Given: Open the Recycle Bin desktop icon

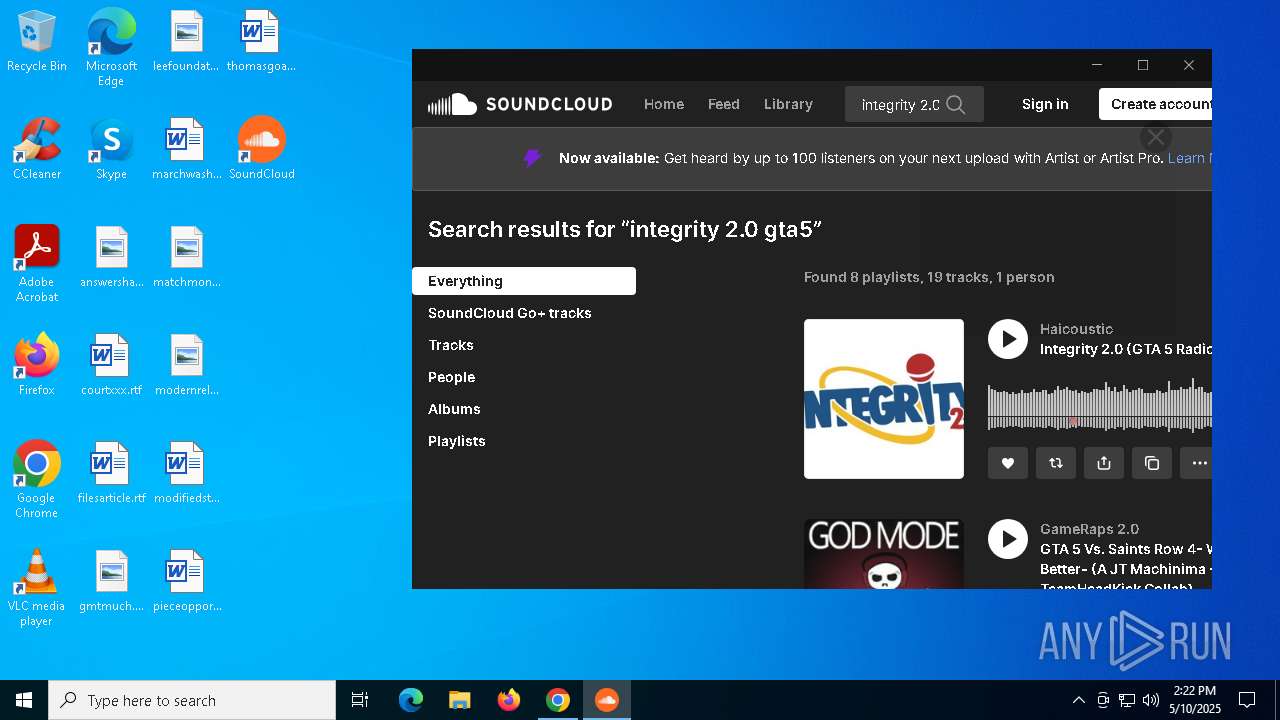Looking at the screenshot, I should 37,42.
